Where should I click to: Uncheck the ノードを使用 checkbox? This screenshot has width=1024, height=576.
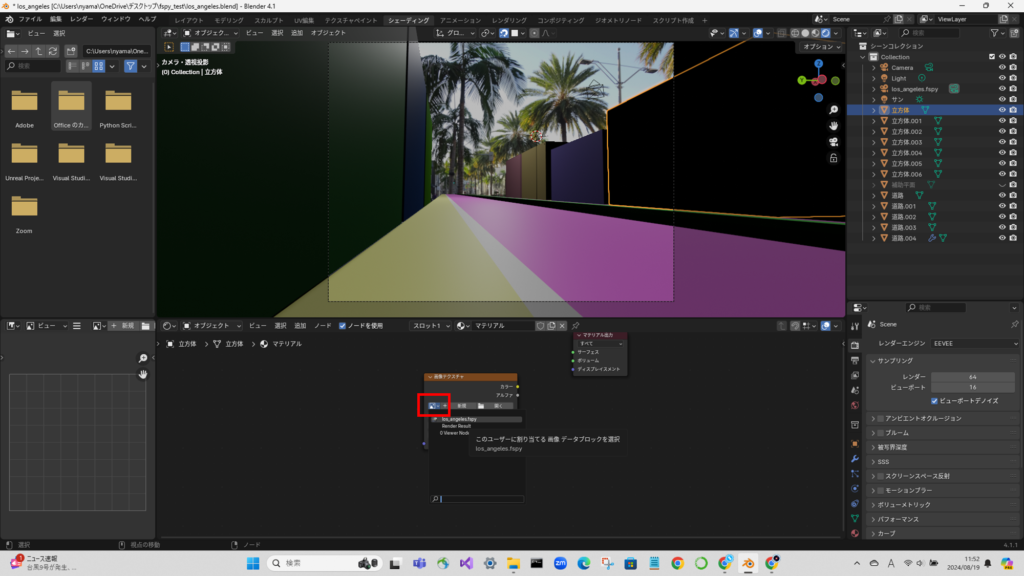[x=343, y=326]
